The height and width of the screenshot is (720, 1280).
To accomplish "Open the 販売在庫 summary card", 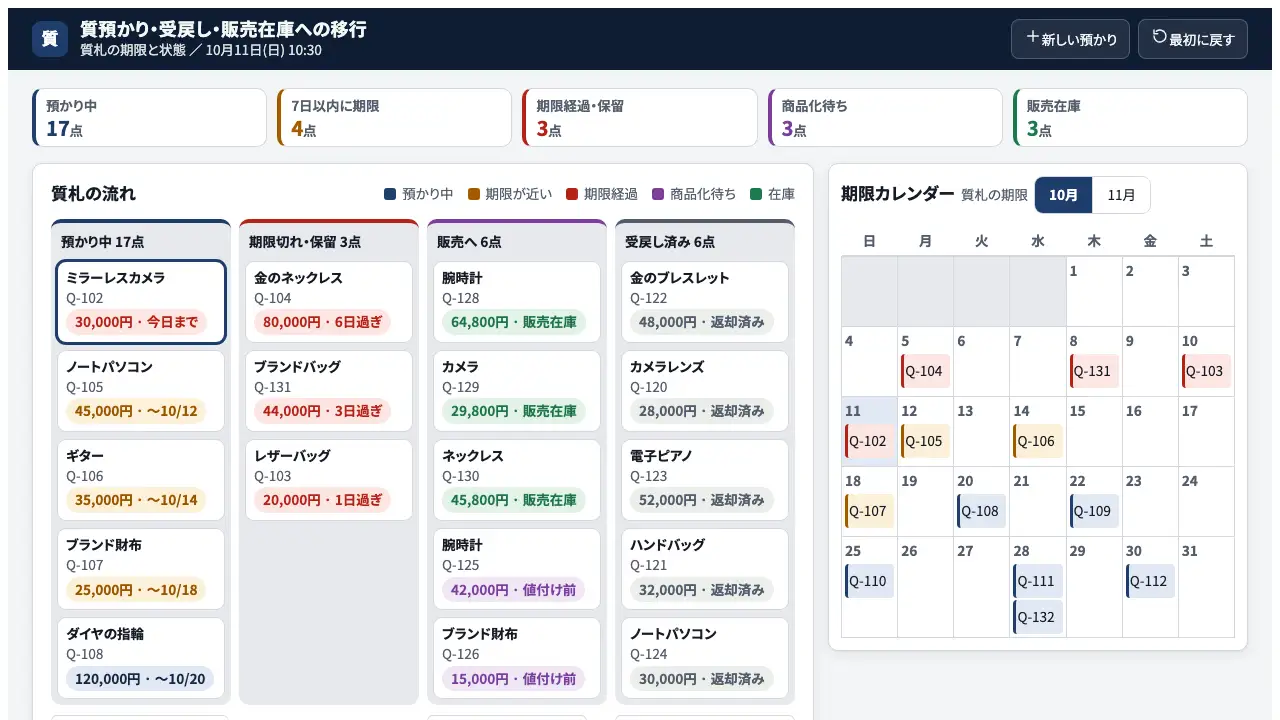I will click(x=1130, y=118).
